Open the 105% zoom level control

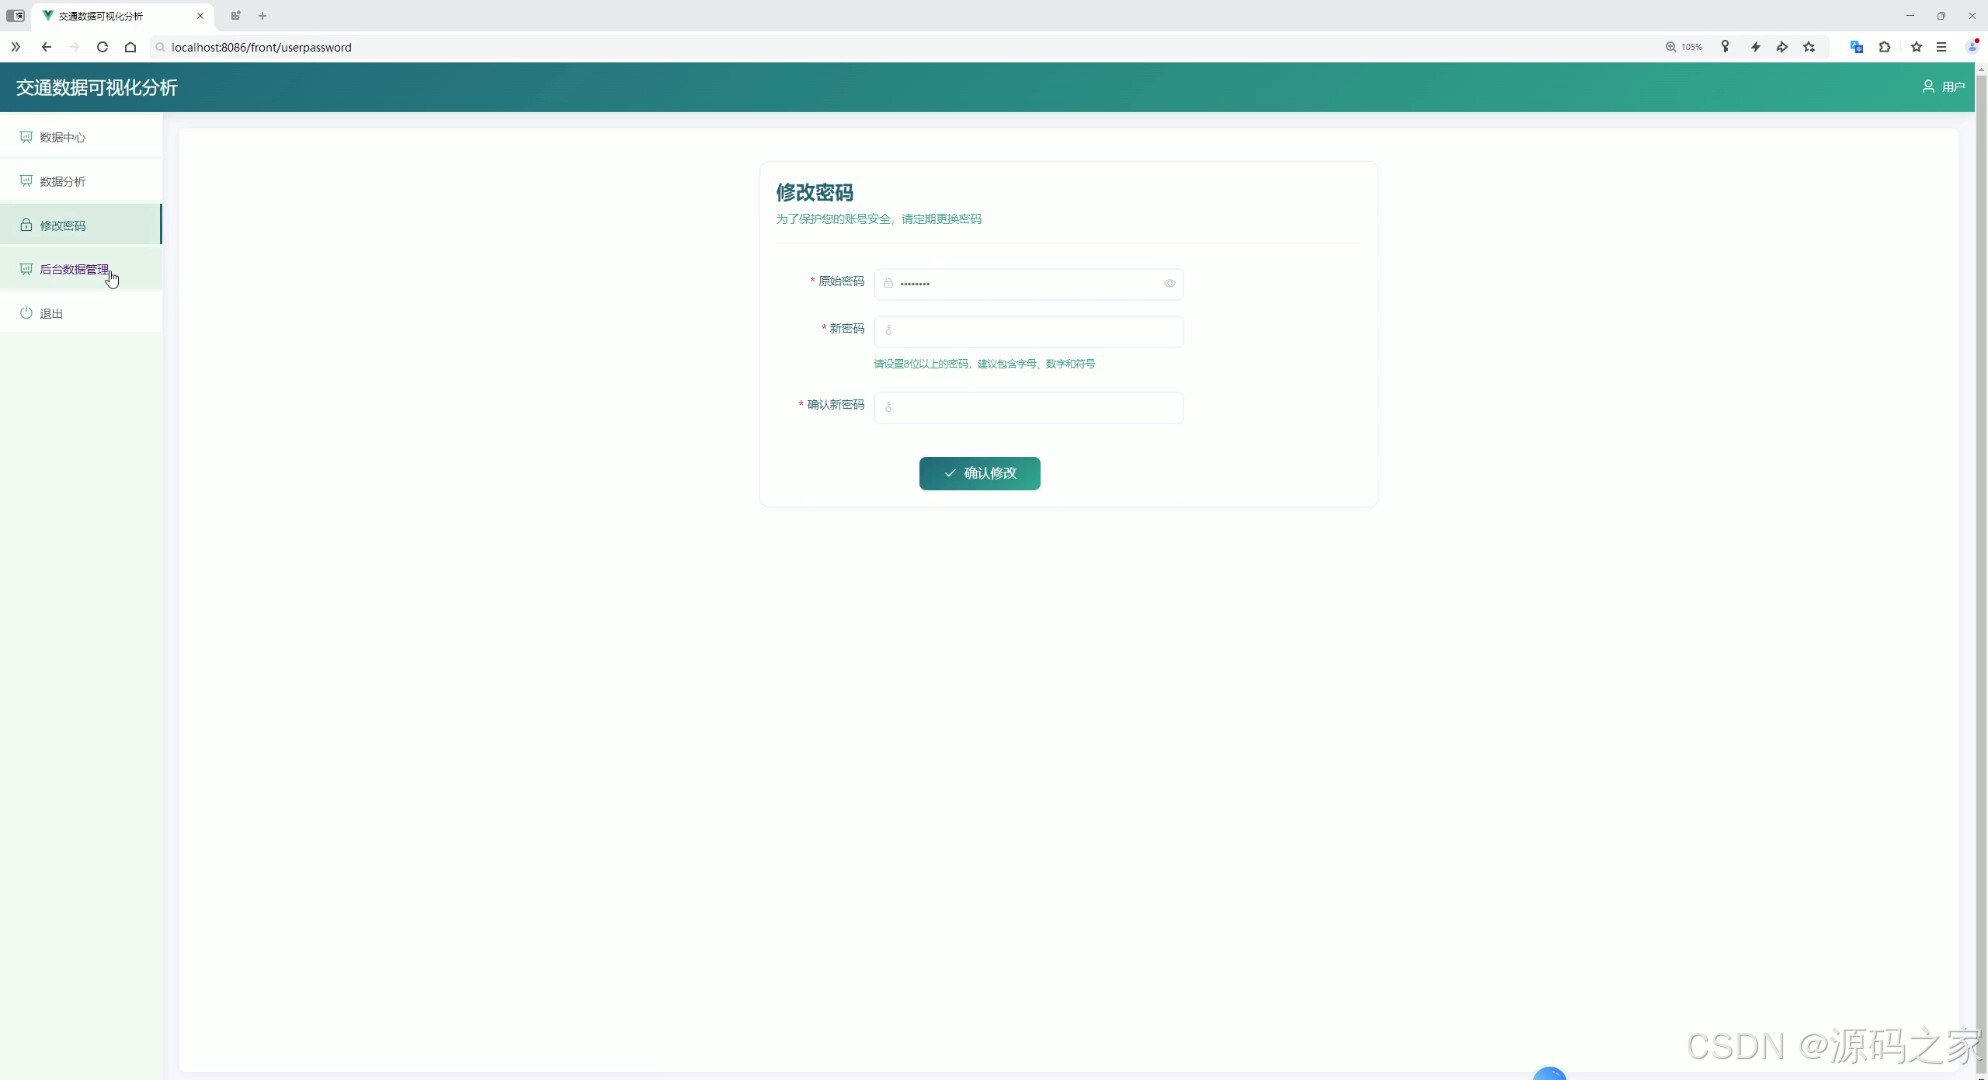point(1684,47)
